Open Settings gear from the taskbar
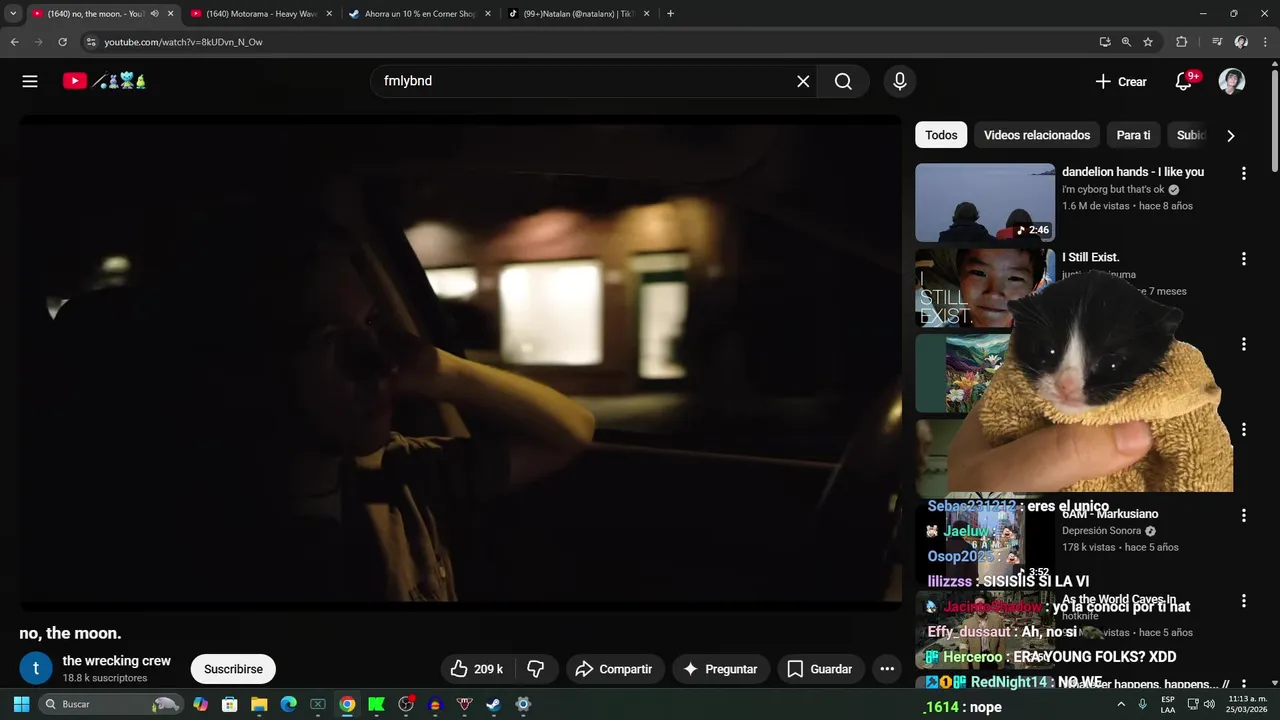Screen dimensions: 1280x720 [x=522, y=704]
